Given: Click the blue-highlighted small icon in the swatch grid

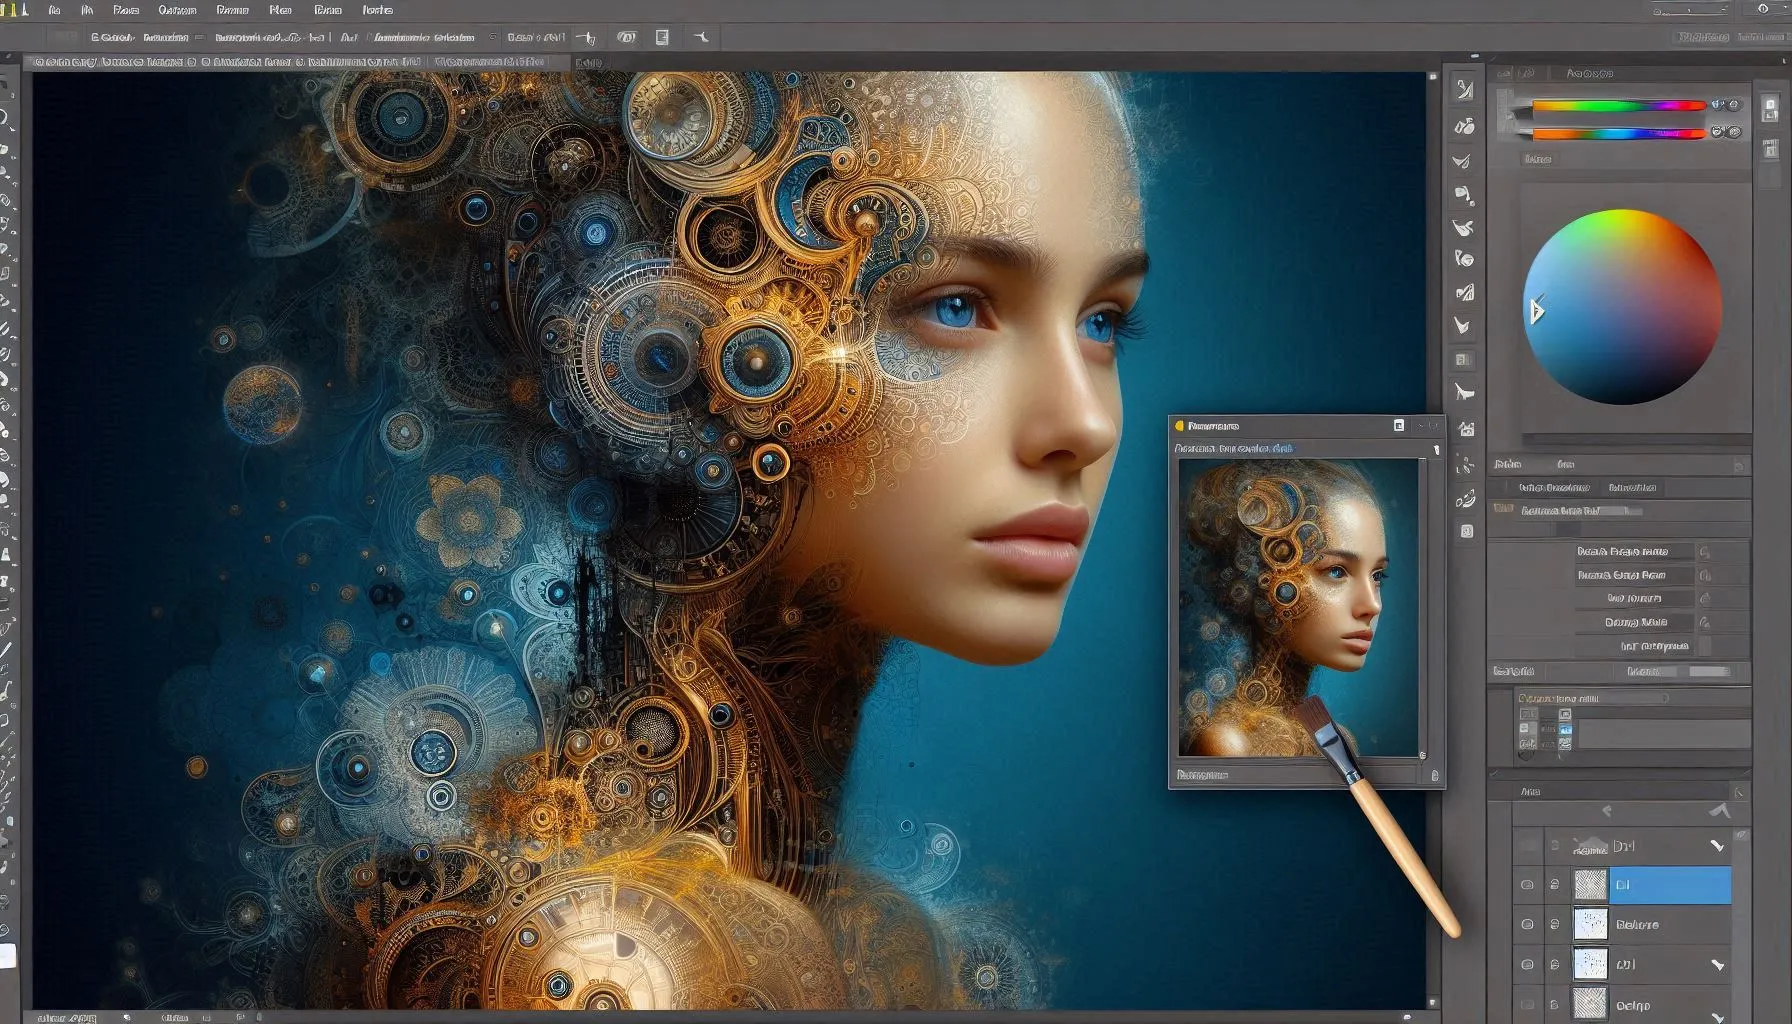Looking at the screenshot, I should (x=1565, y=730).
